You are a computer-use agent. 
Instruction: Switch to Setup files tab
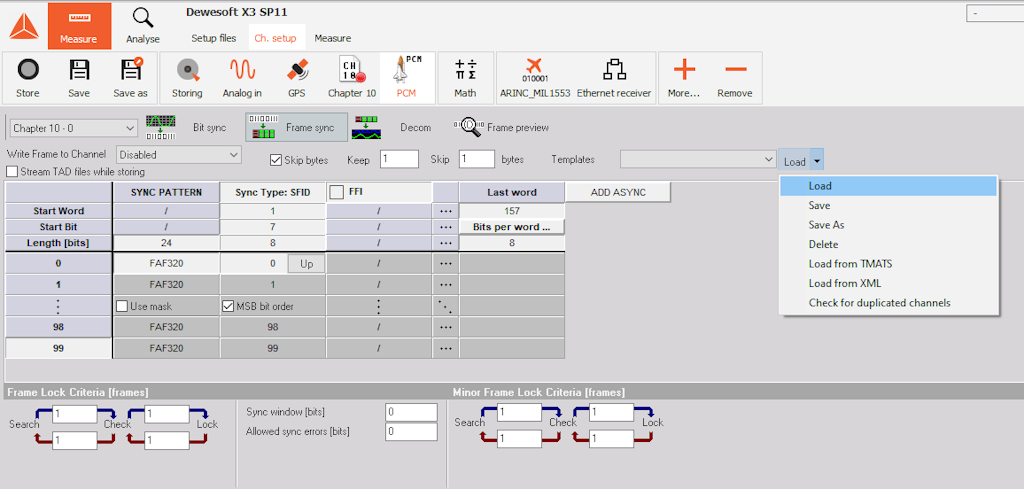coord(214,39)
